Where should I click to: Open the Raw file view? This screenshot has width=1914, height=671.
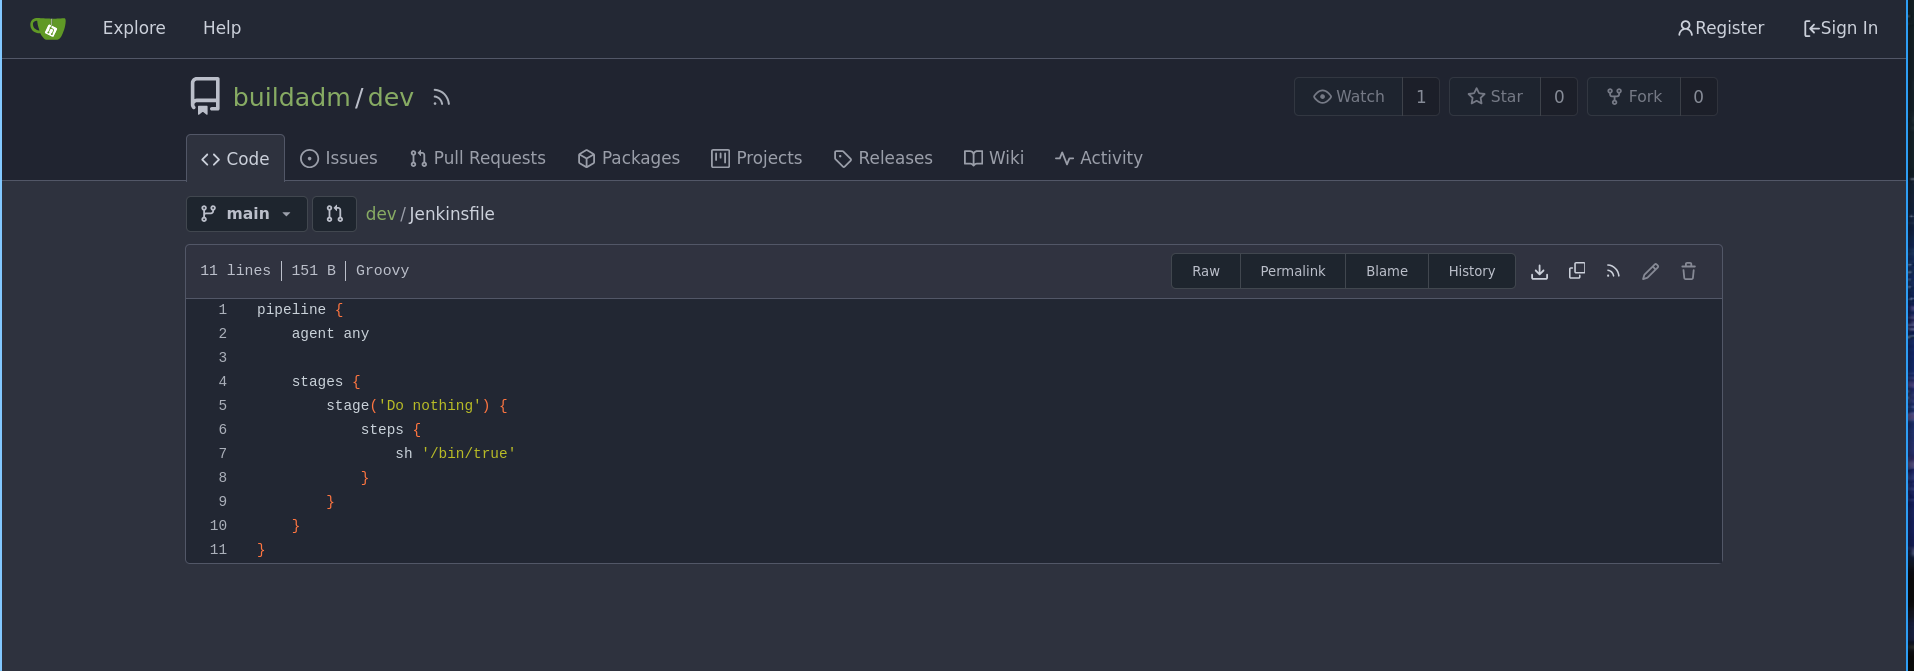pyautogui.click(x=1206, y=271)
